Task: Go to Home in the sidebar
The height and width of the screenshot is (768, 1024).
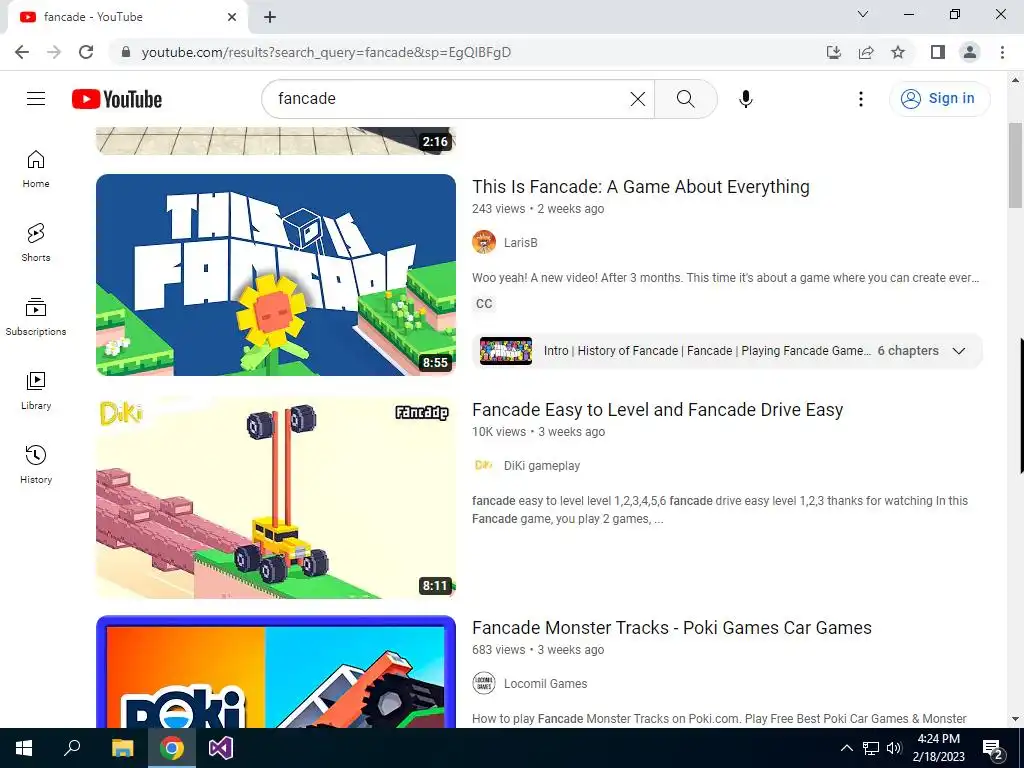Action: (36, 169)
